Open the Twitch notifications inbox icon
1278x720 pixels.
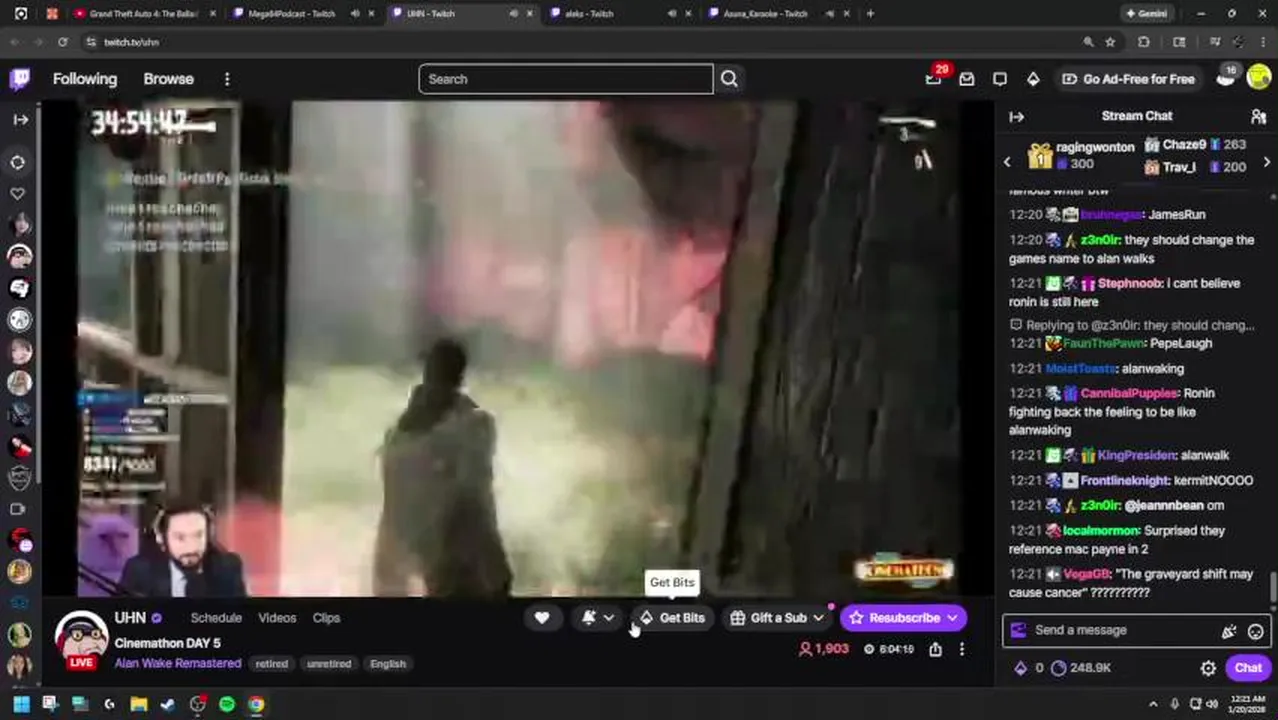click(966, 79)
